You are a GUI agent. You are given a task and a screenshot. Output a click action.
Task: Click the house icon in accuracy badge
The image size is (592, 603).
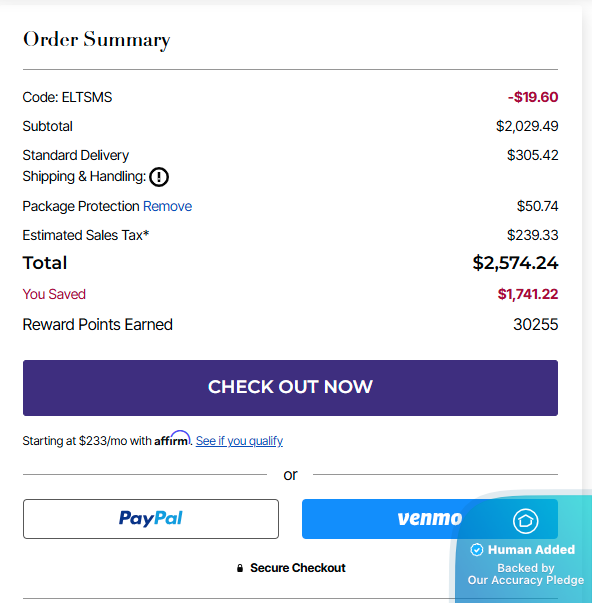point(525,521)
